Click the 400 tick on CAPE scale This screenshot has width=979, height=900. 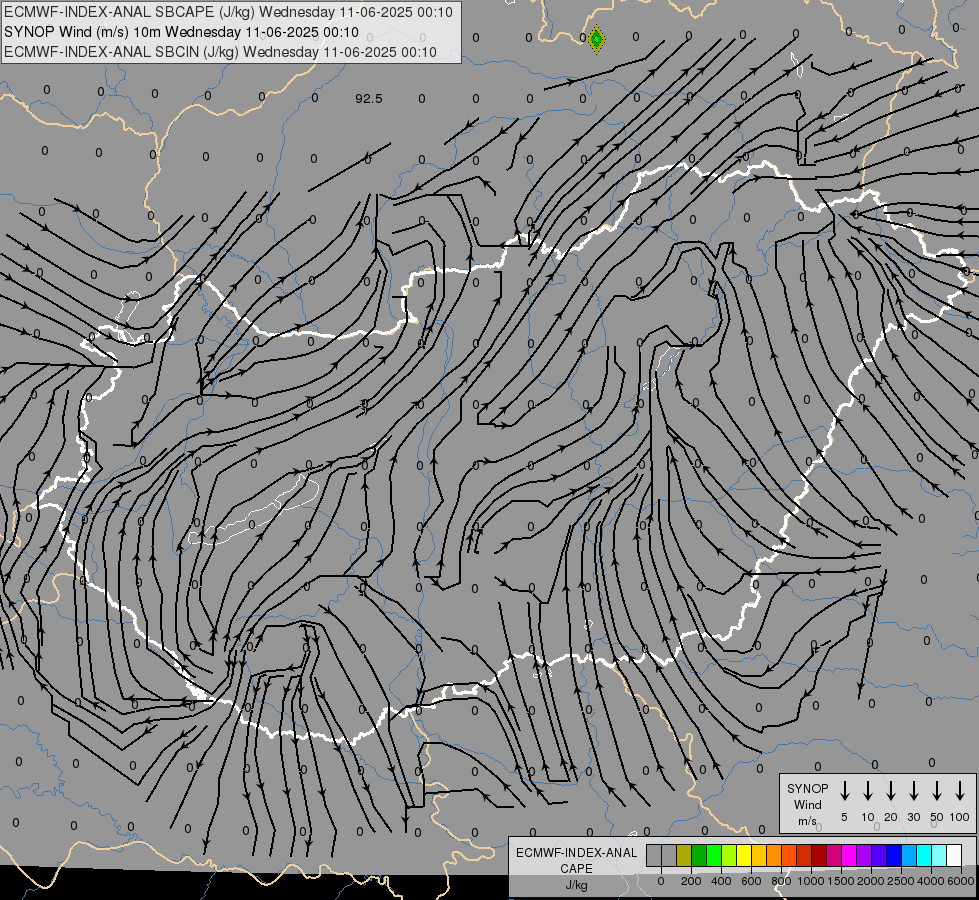tap(721, 881)
